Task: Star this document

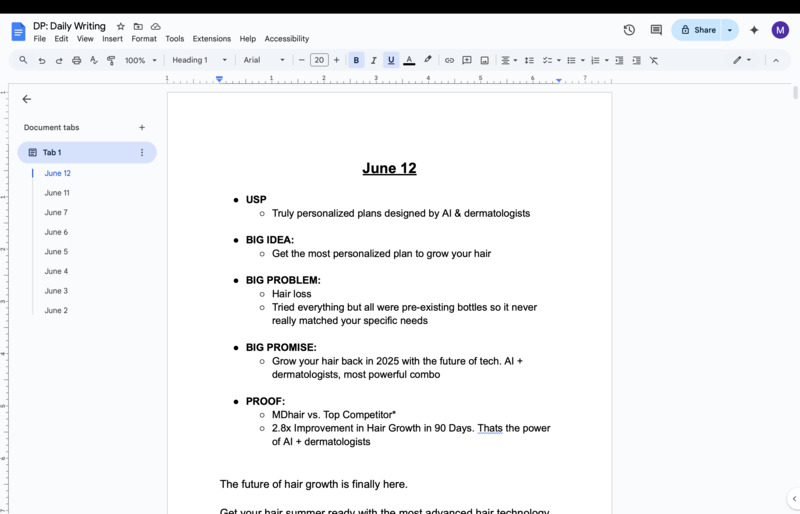Action: coord(120,26)
